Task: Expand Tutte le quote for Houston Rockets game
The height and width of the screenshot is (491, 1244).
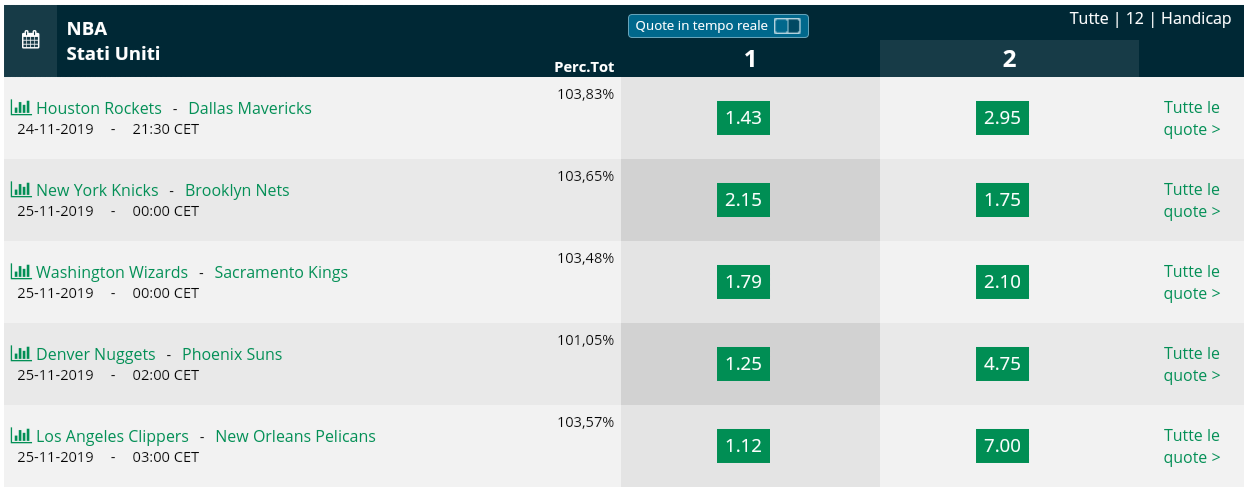Action: click(1192, 118)
